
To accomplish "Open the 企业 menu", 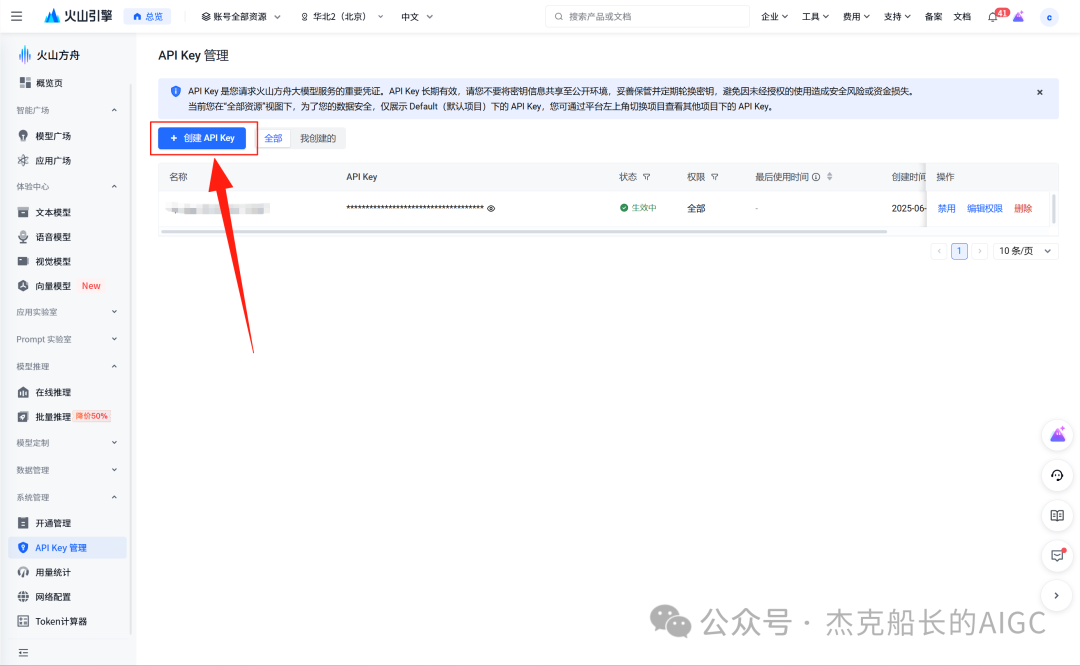I will [x=774, y=17].
